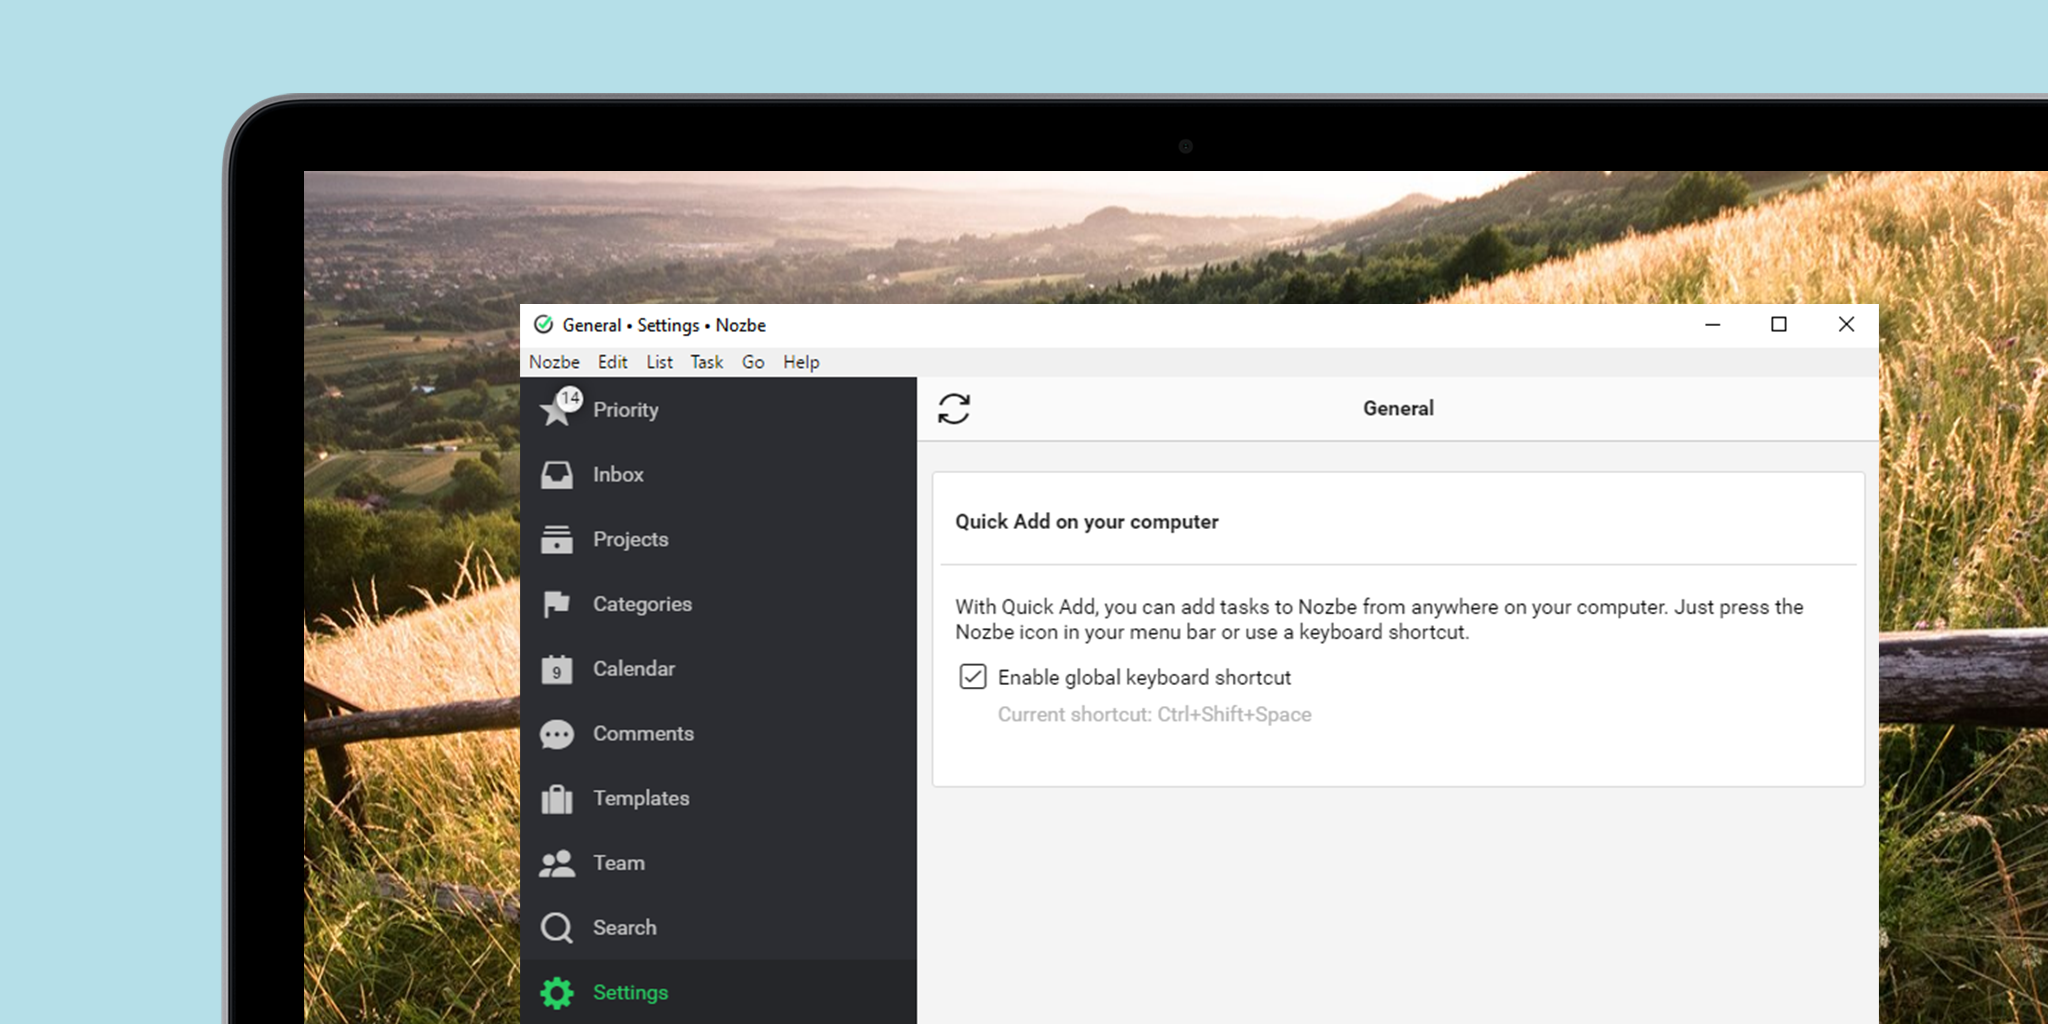The height and width of the screenshot is (1024, 2048).
Task: Open the Projects drawer icon
Action: 557,540
